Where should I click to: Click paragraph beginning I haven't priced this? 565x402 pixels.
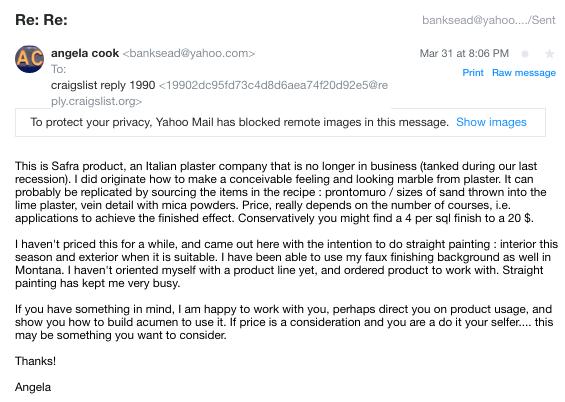[286, 264]
